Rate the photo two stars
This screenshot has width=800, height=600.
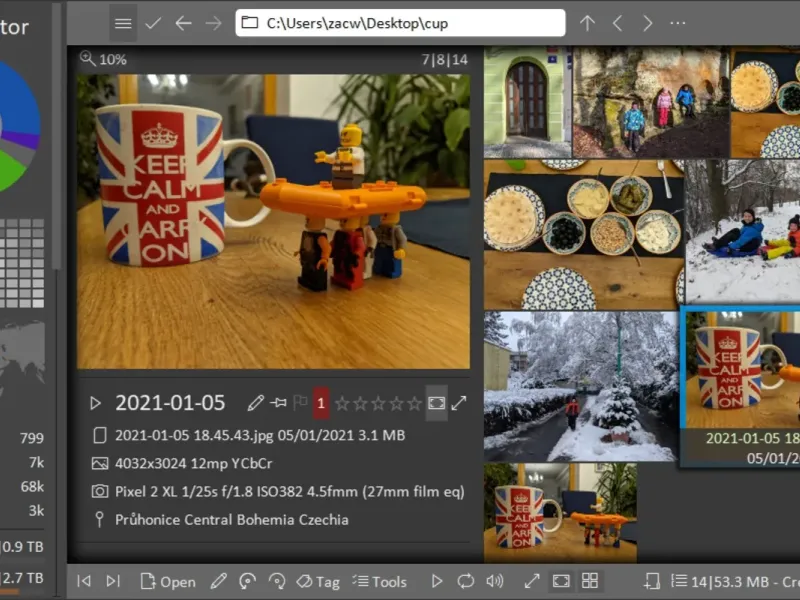click(360, 404)
